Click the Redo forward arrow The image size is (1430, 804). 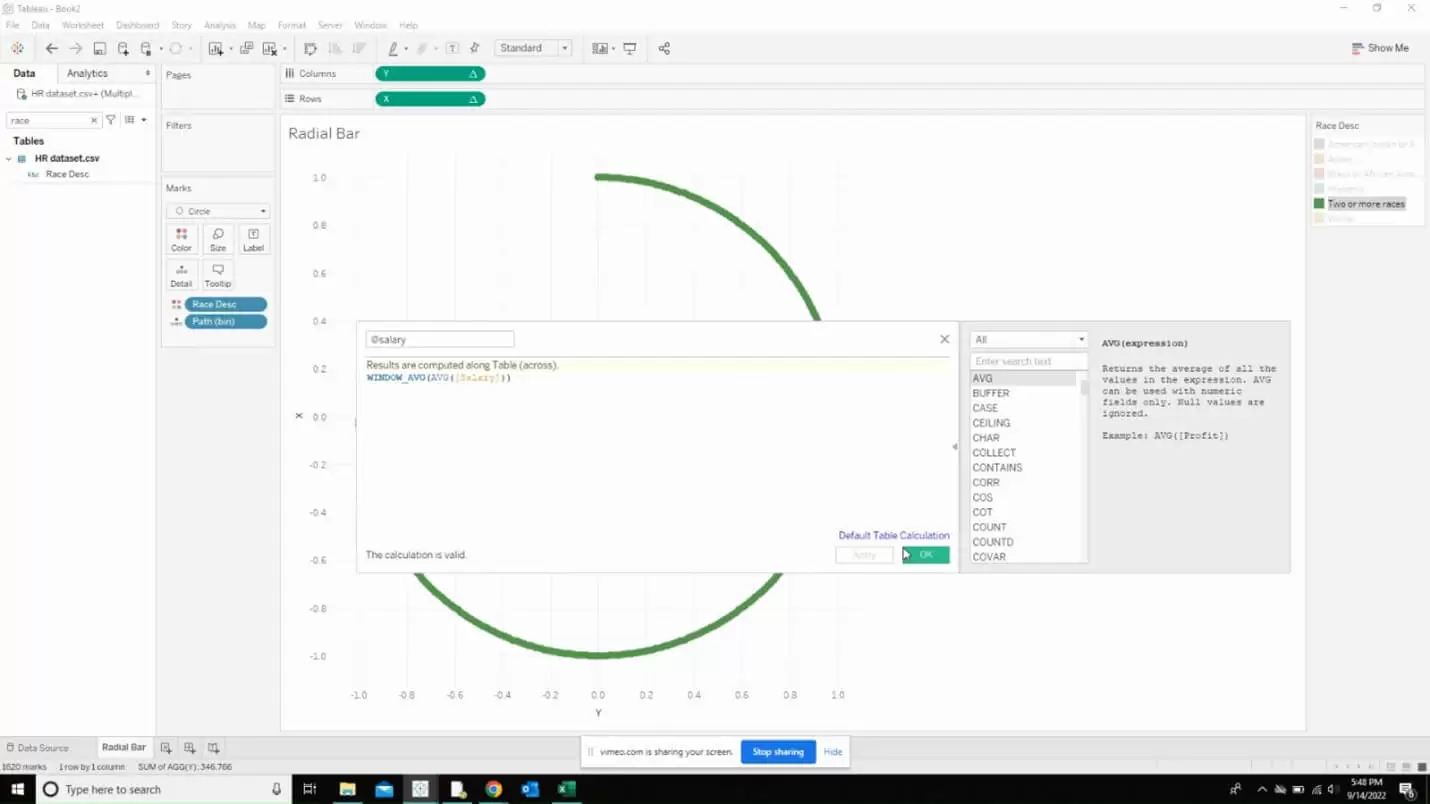pyautogui.click(x=75, y=48)
